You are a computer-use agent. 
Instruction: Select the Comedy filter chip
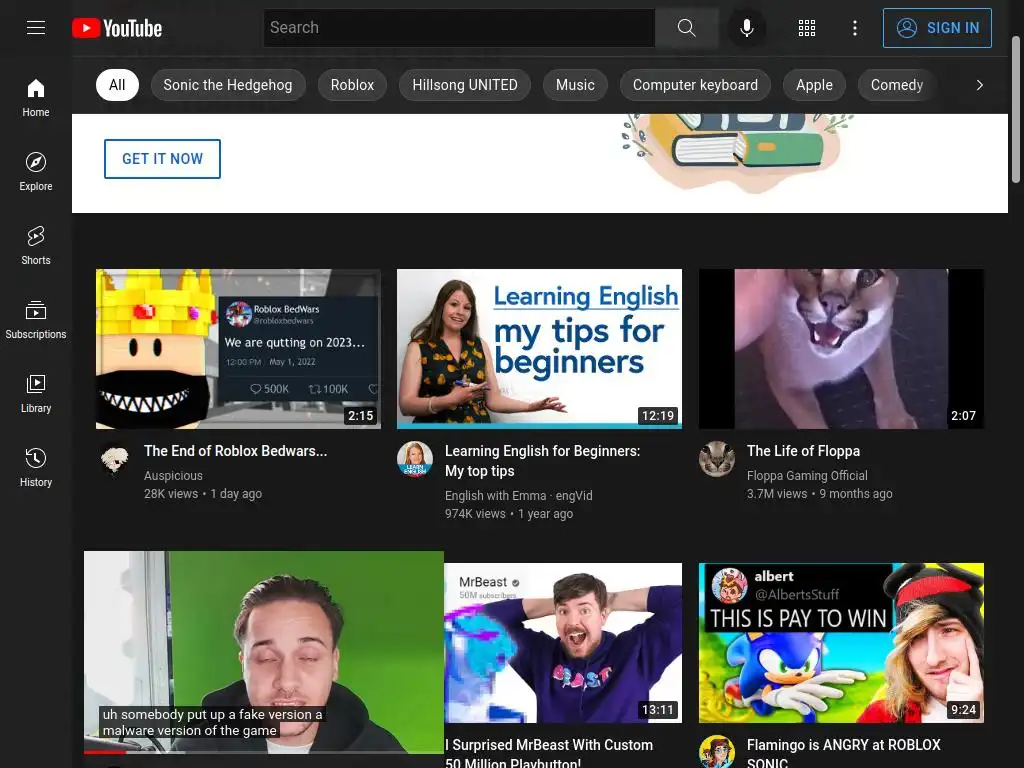pos(897,85)
